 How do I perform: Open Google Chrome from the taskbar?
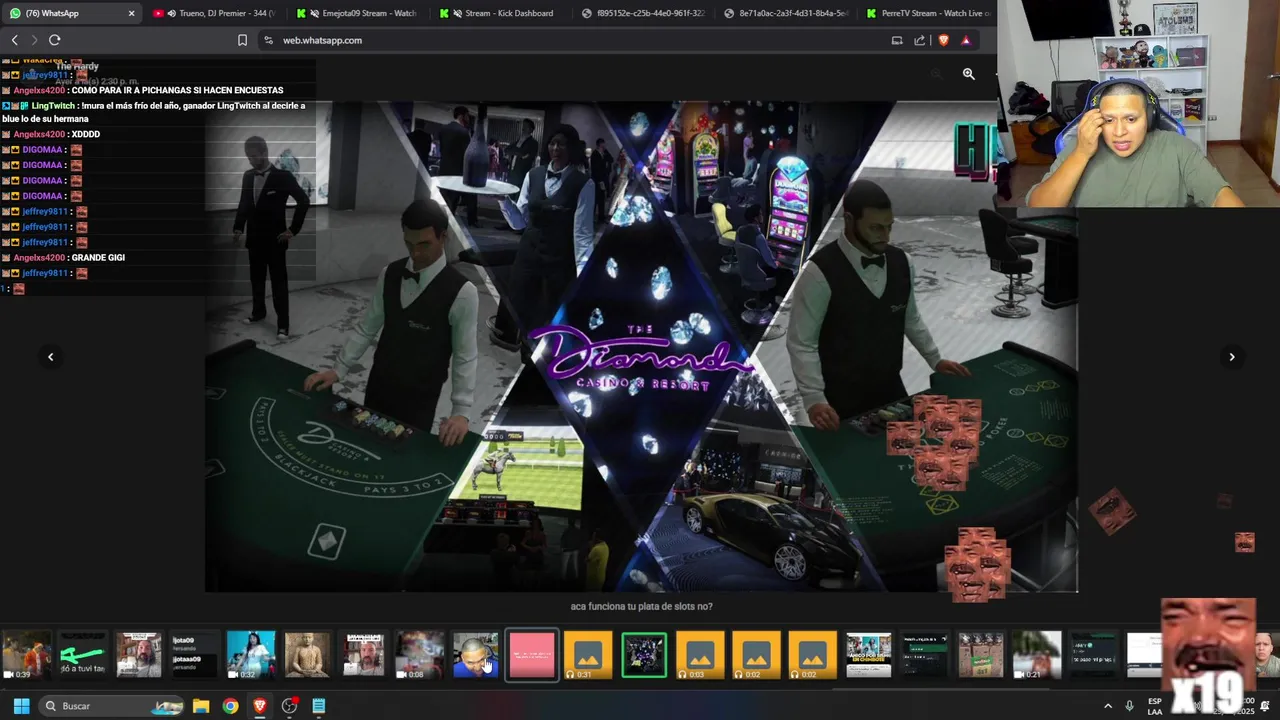tap(231, 706)
